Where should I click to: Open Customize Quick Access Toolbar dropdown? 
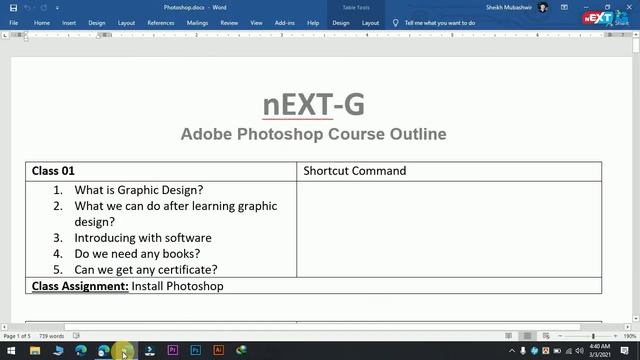[57, 8]
